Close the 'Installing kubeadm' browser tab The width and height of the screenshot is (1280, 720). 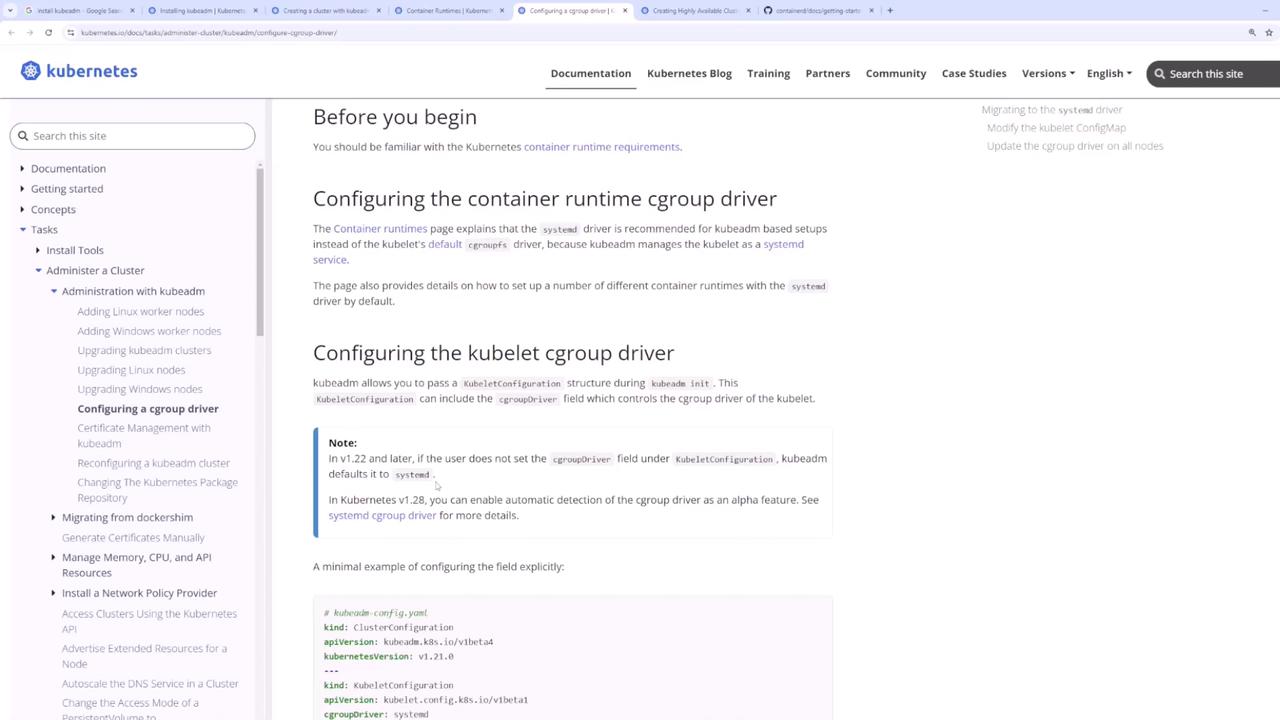pyautogui.click(x=256, y=10)
